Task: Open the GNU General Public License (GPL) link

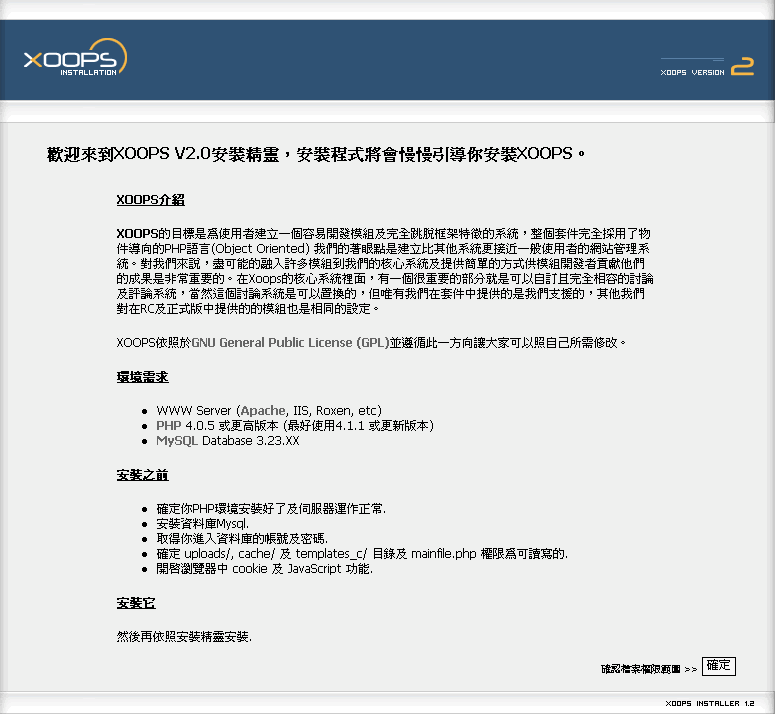Action: pyautogui.click(x=291, y=344)
